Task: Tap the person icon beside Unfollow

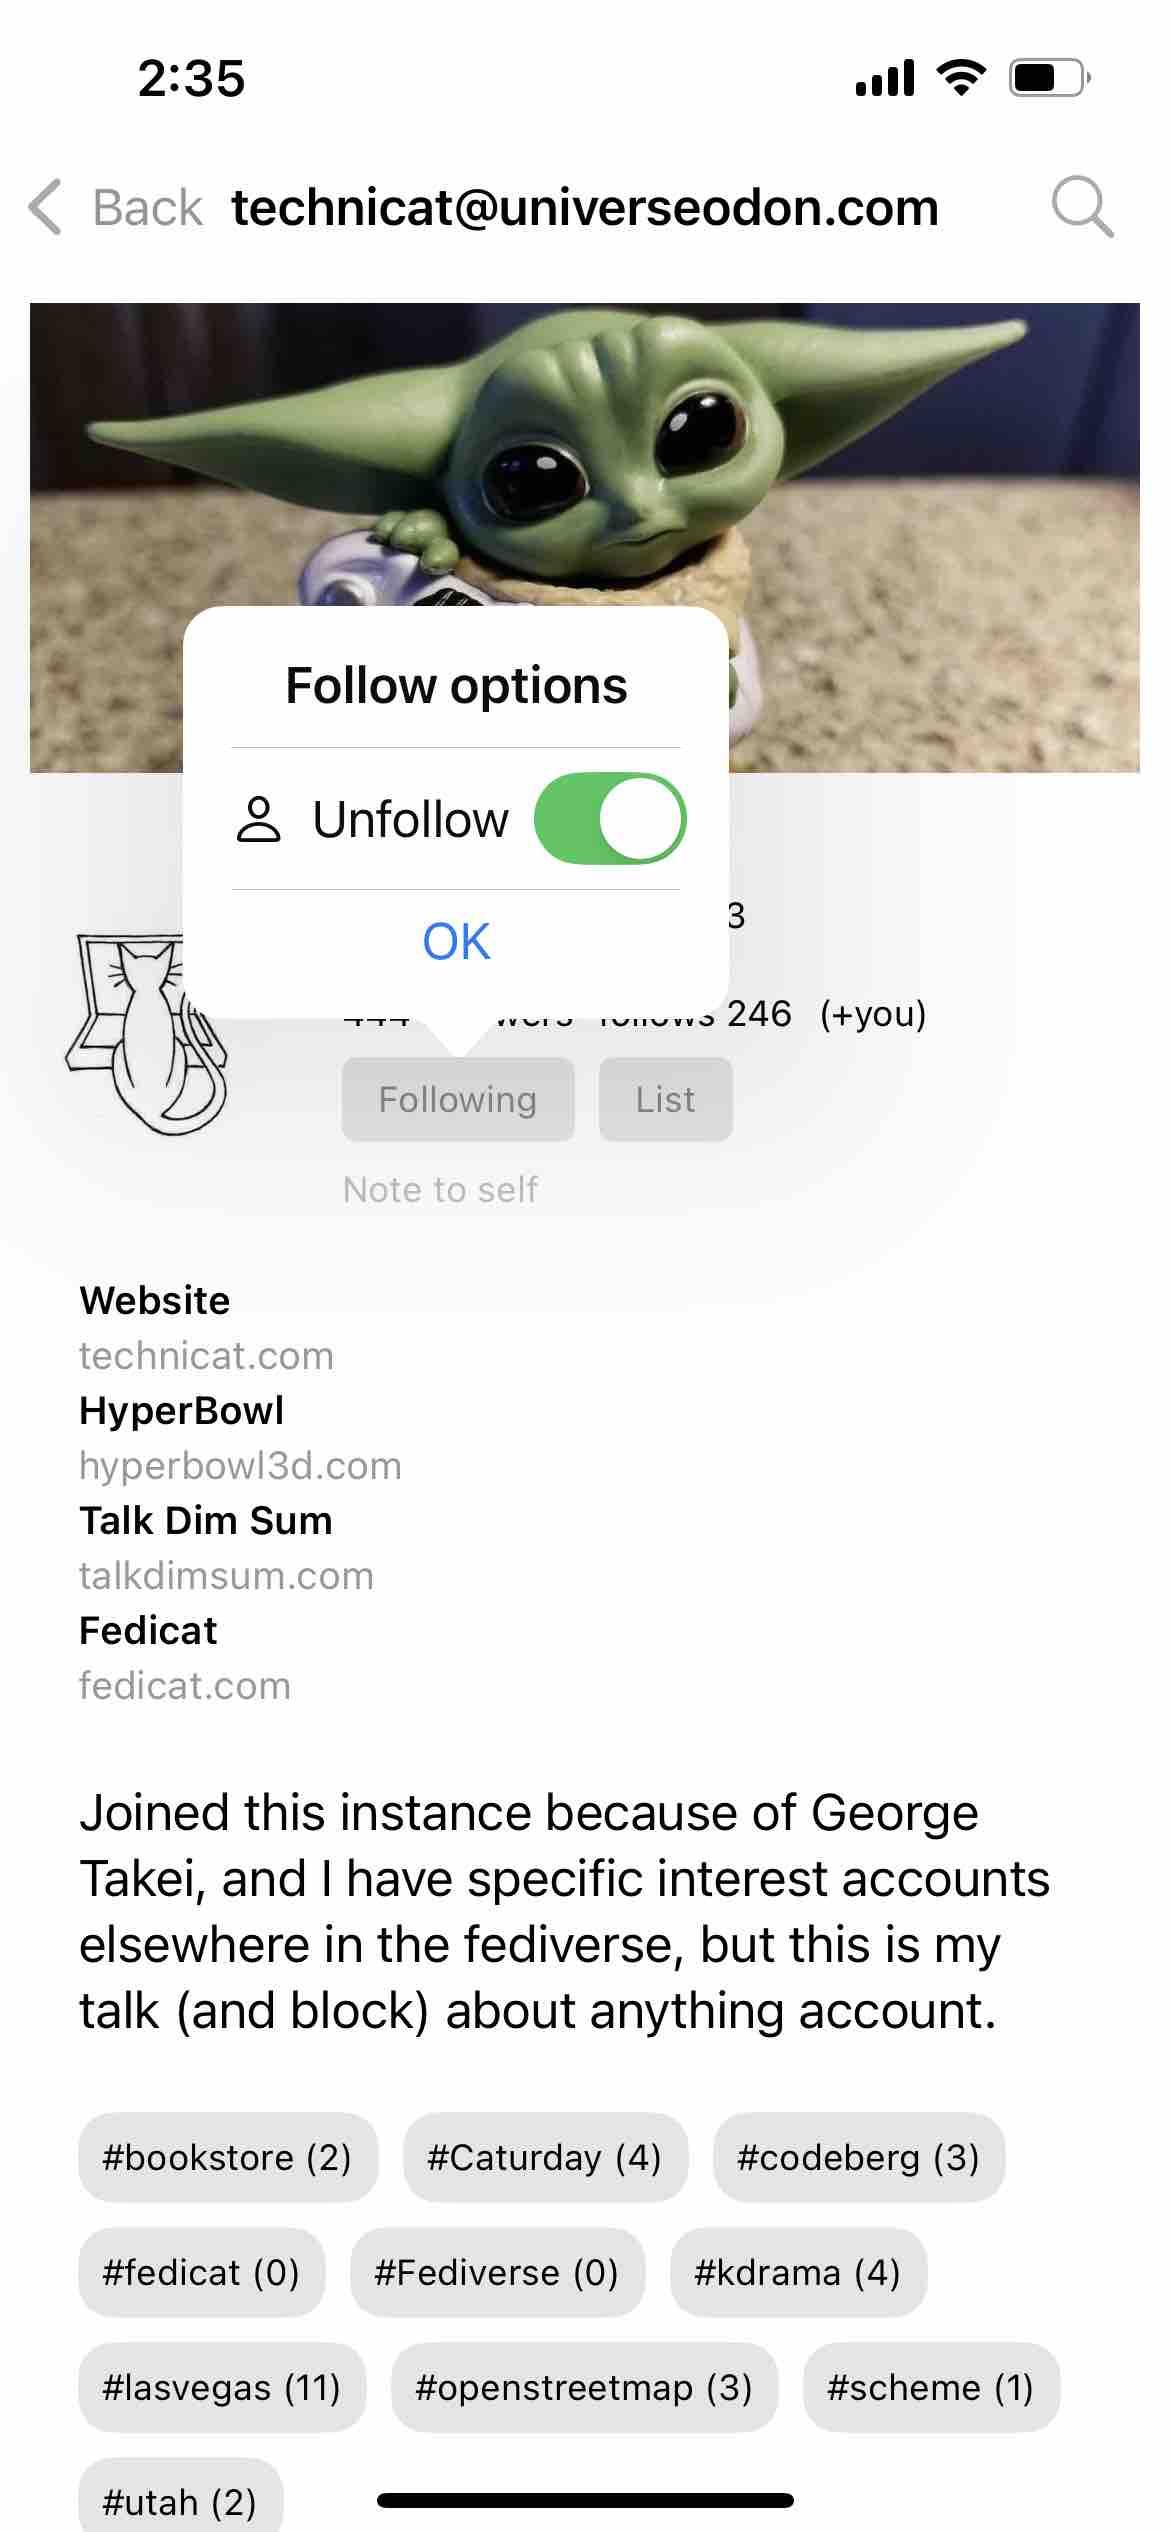Action: [258, 820]
